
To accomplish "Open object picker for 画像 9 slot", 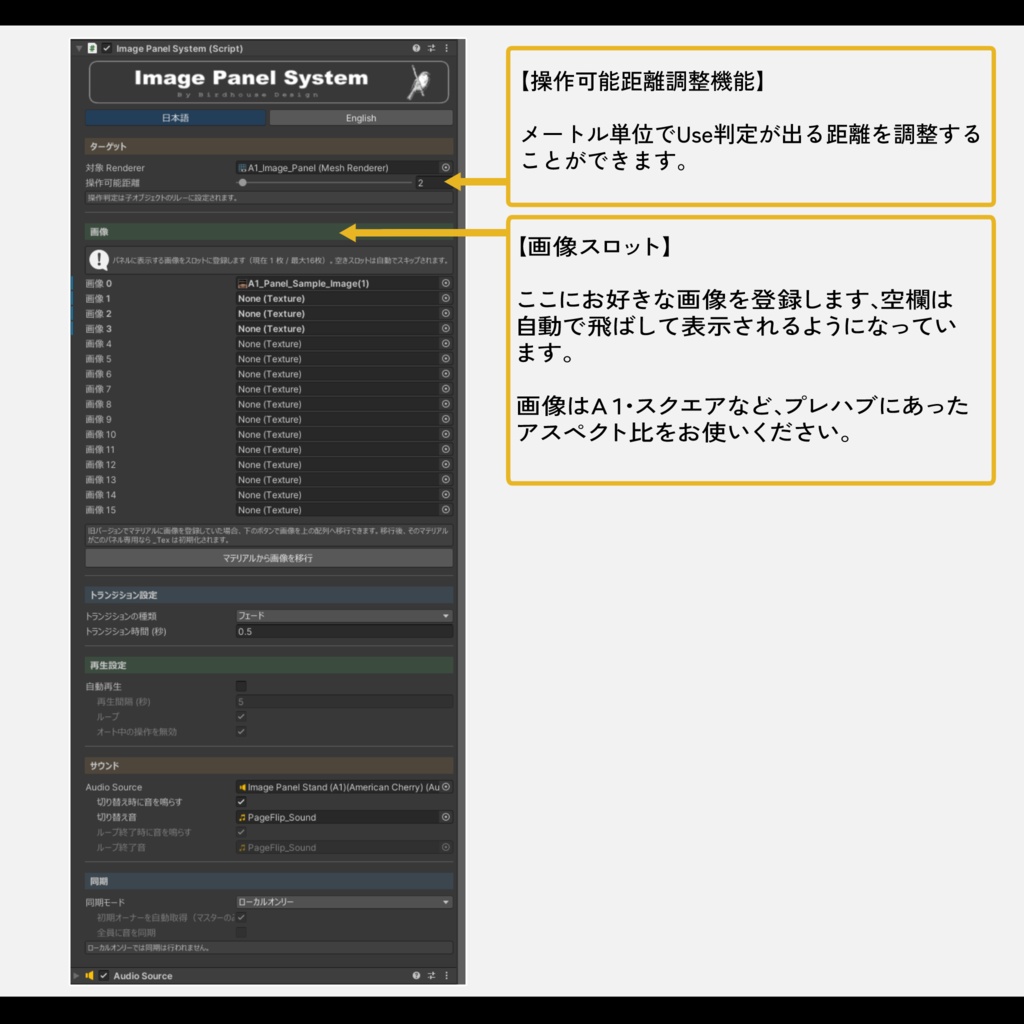I will tap(446, 419).
